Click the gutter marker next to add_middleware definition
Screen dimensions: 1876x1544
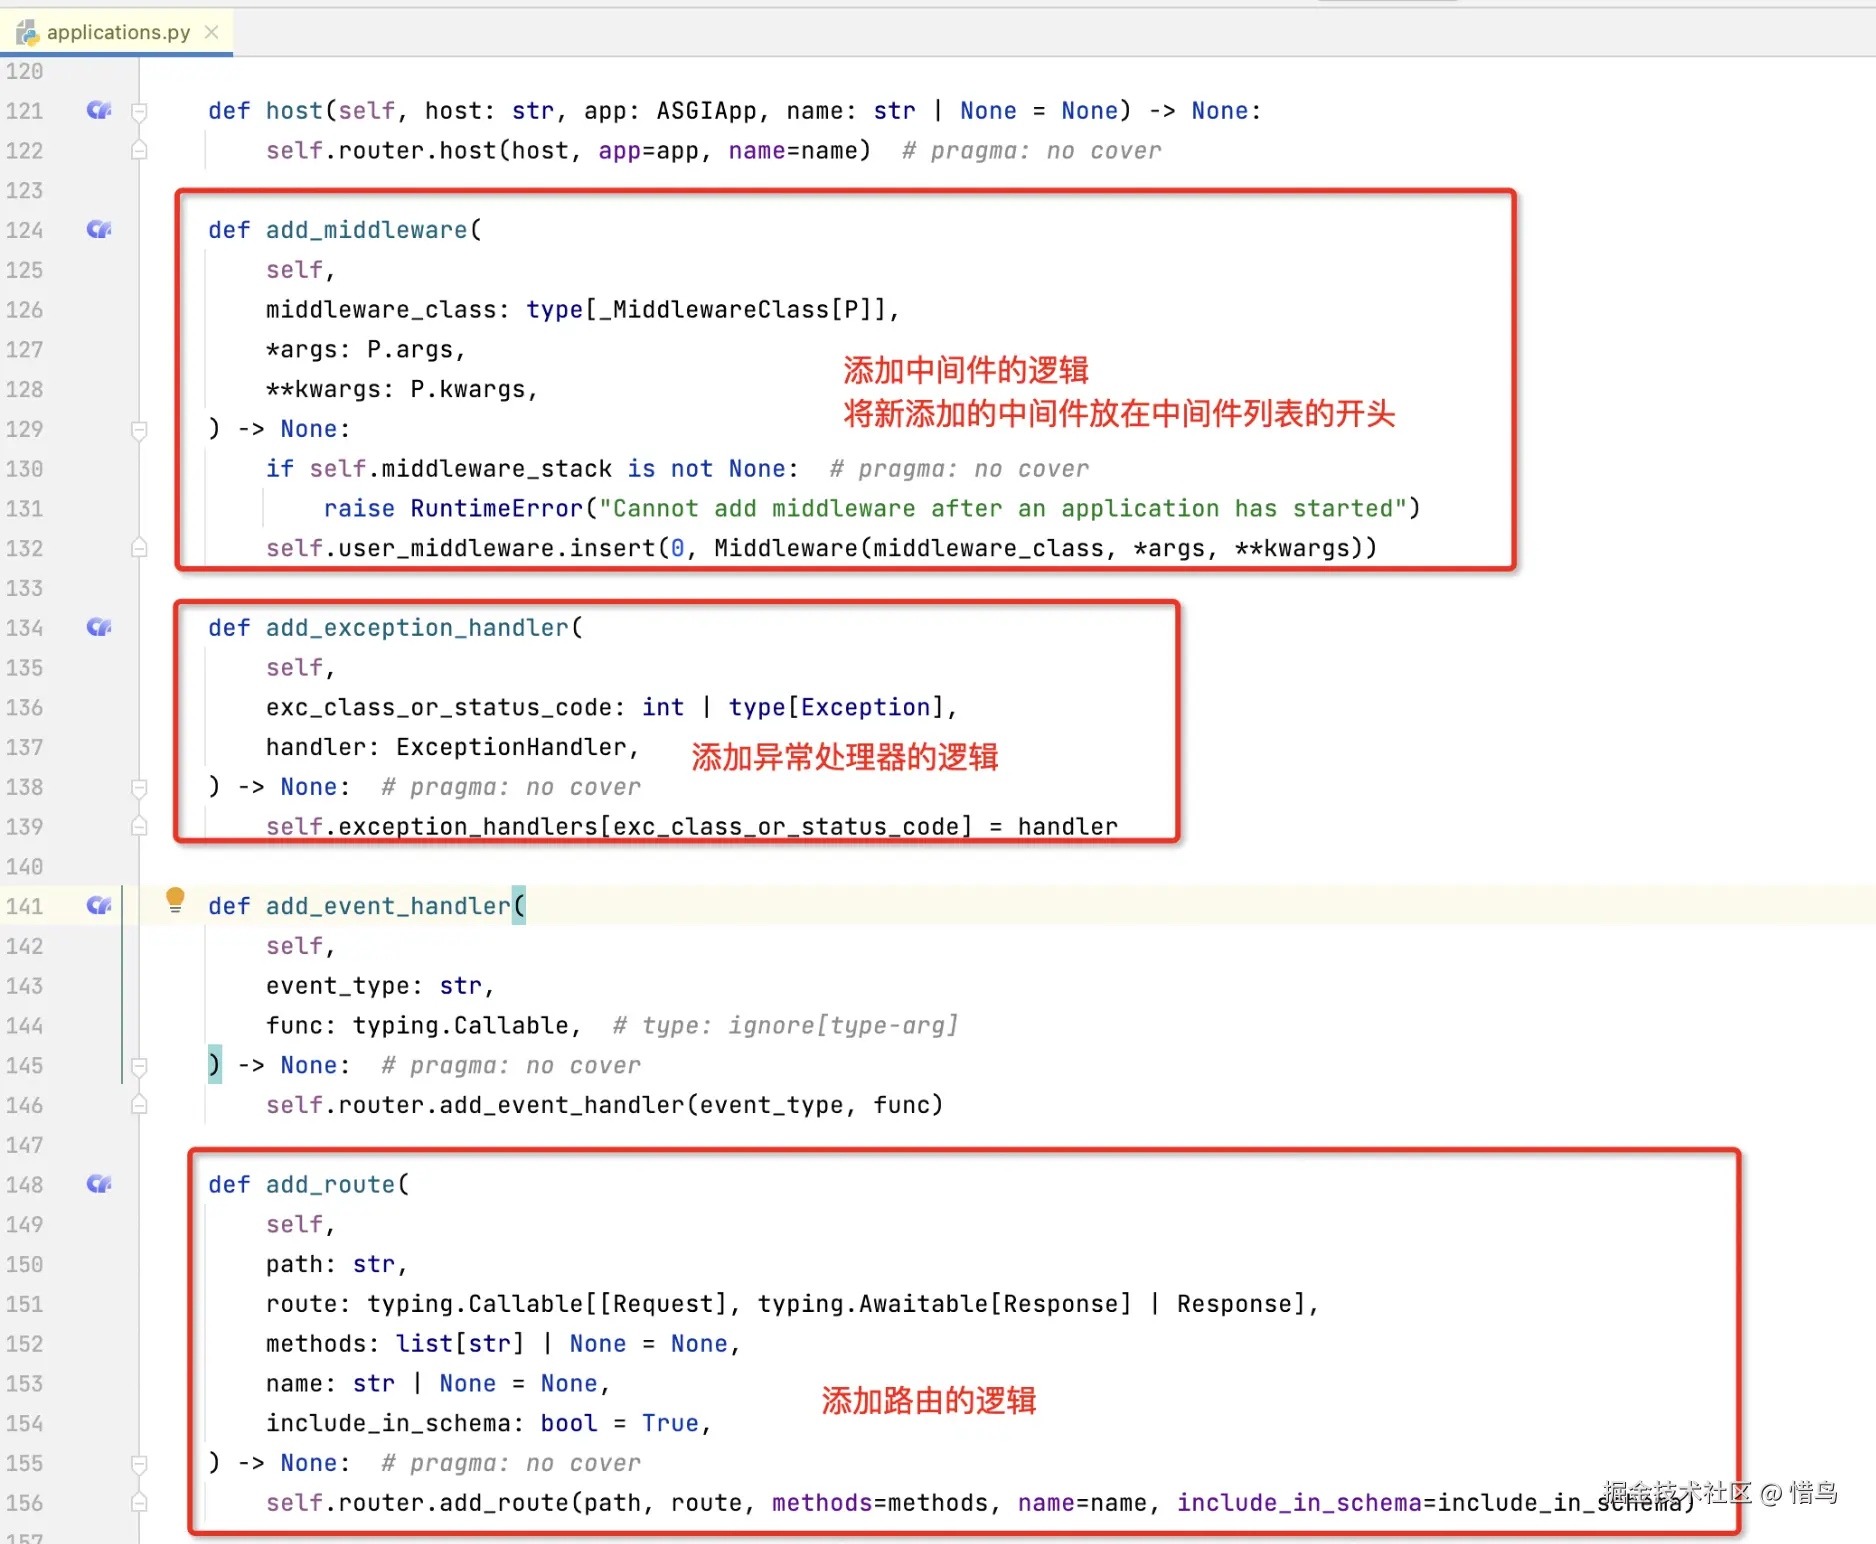(98, 230)
